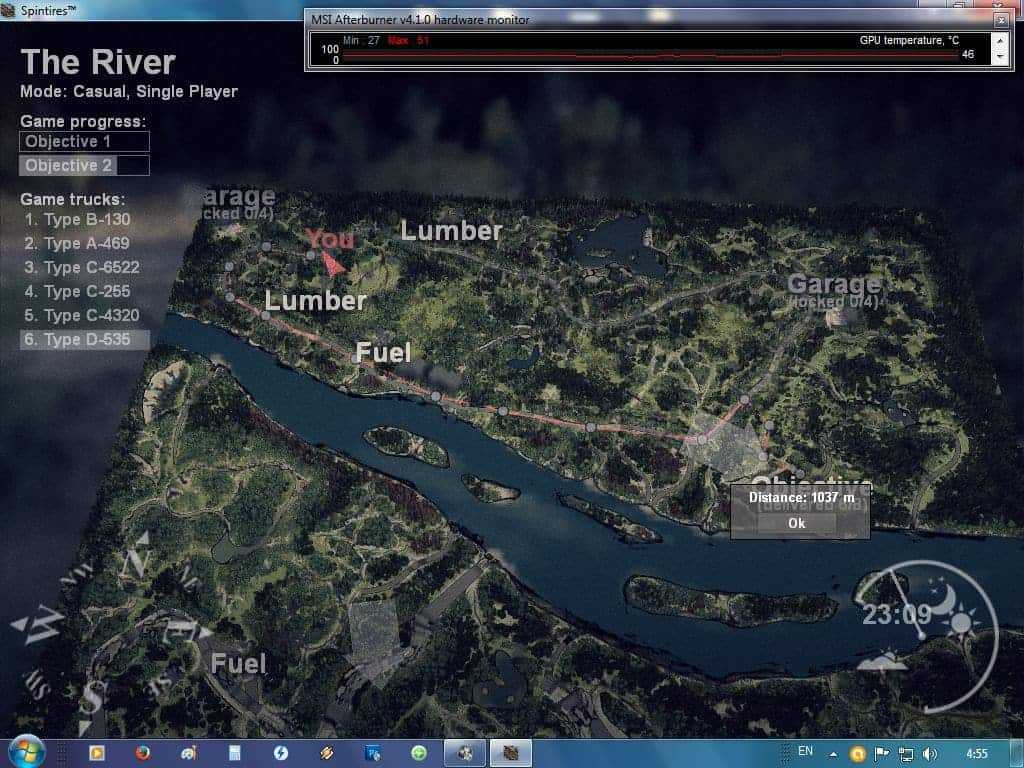Open the green round taskbar icon
Viewport: 1024px width, 768px height.
pyautogui.click(x=419, y=753)
